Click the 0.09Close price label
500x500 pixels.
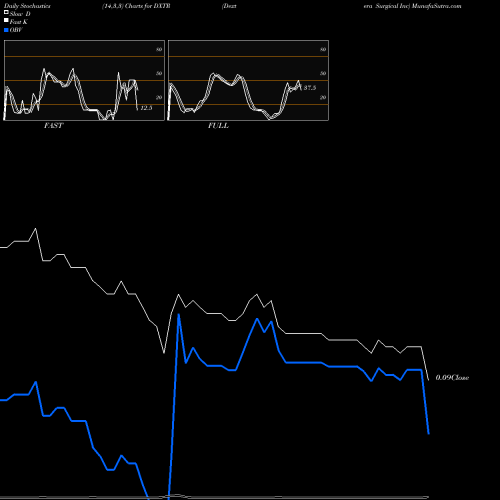[452, 378]
